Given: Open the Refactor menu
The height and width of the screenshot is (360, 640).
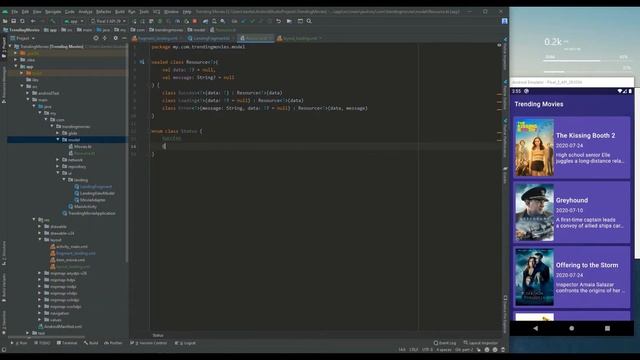Looking at the screenshot, I should (x=103, y=12).
